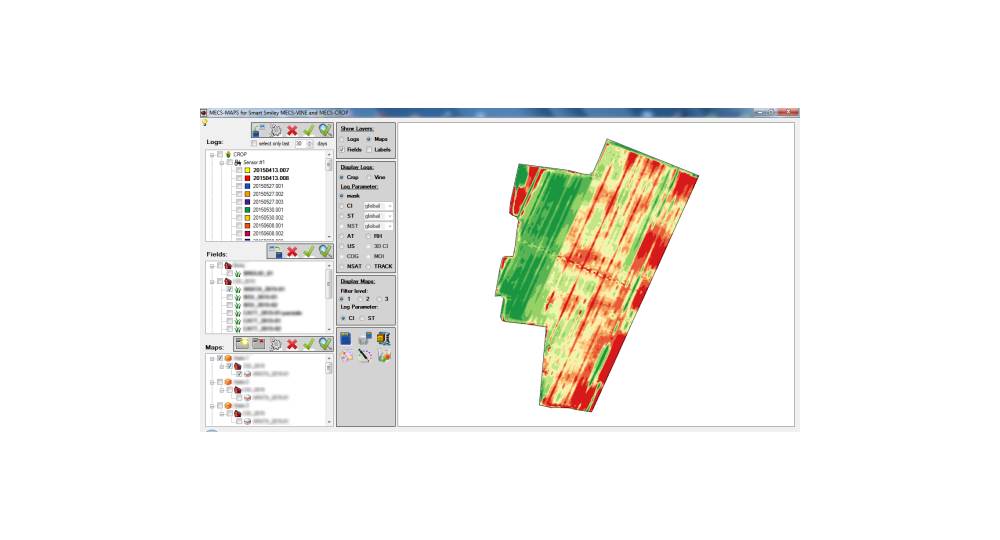Click the Logs list vertical scrollbar
Screen dimensions: 1000x540
pyautogui.click(x=329, y=196)
